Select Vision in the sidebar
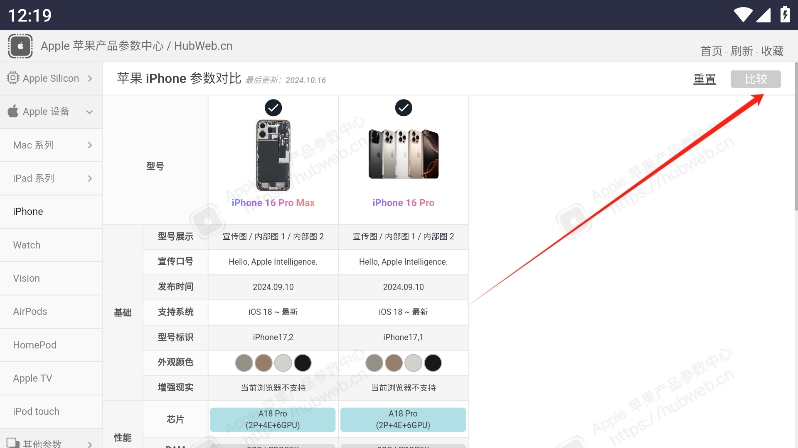798x448 pixels. tap(51, 278)
